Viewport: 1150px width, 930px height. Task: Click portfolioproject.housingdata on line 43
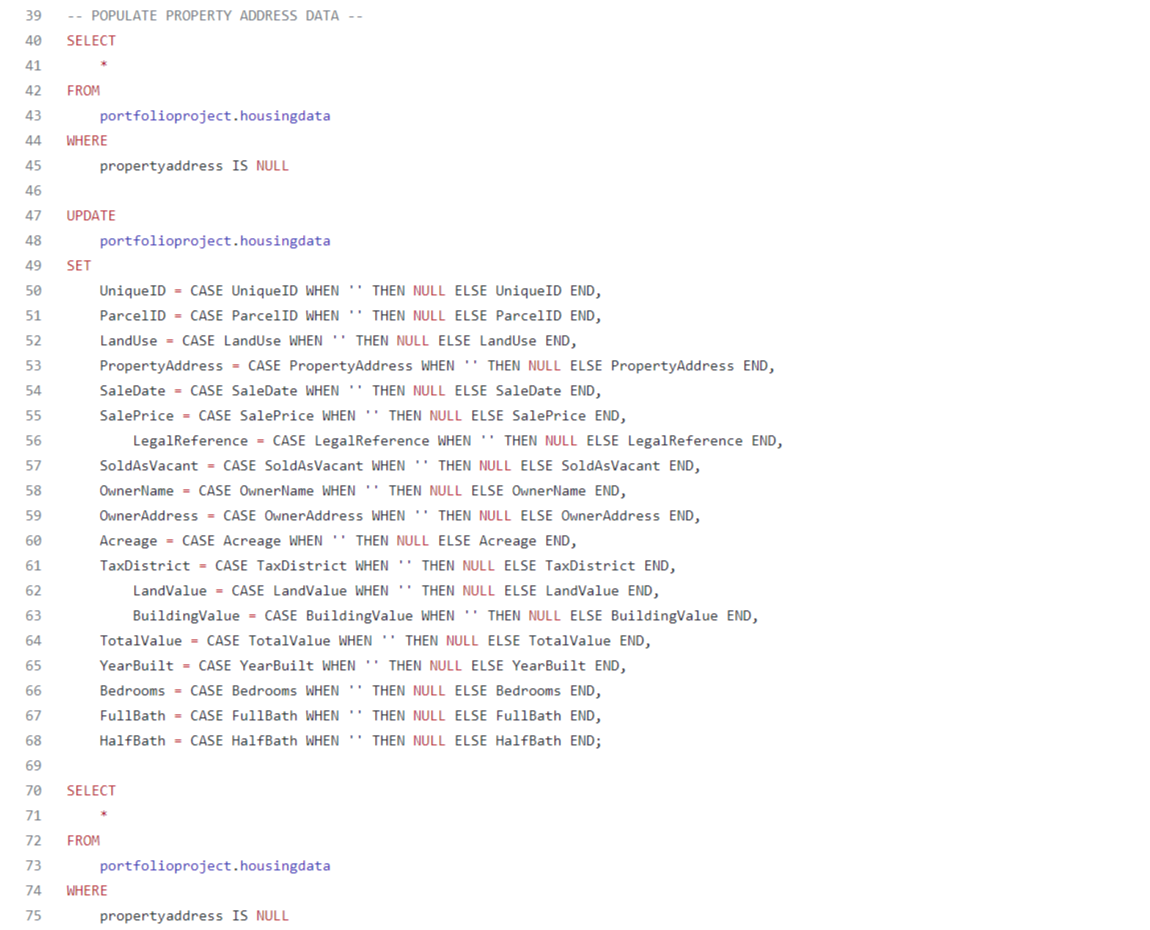click(x=215, y=116)
